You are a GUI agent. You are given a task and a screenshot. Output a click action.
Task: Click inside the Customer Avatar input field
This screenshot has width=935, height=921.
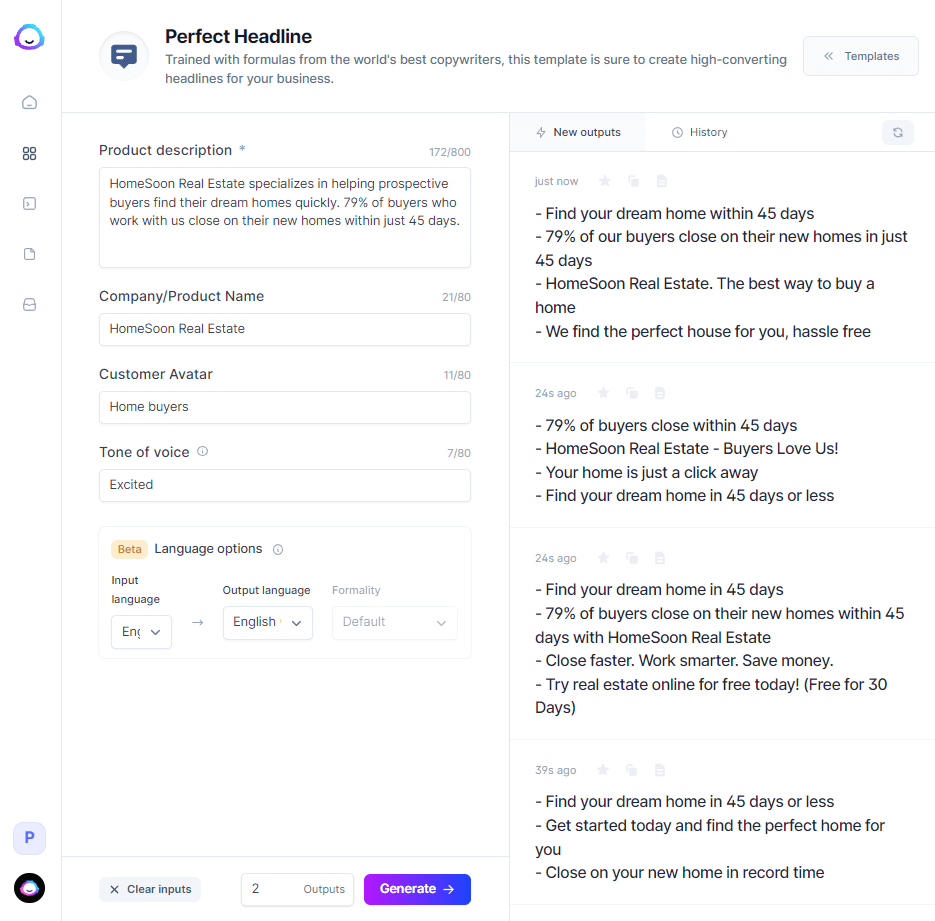[x=284, y=407]
